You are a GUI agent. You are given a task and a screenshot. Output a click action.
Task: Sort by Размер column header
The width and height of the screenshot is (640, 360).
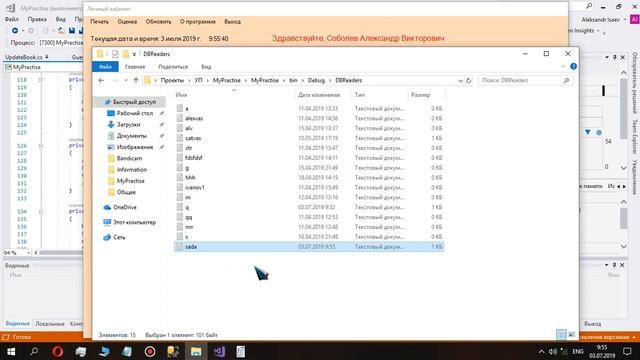(420, 95)
